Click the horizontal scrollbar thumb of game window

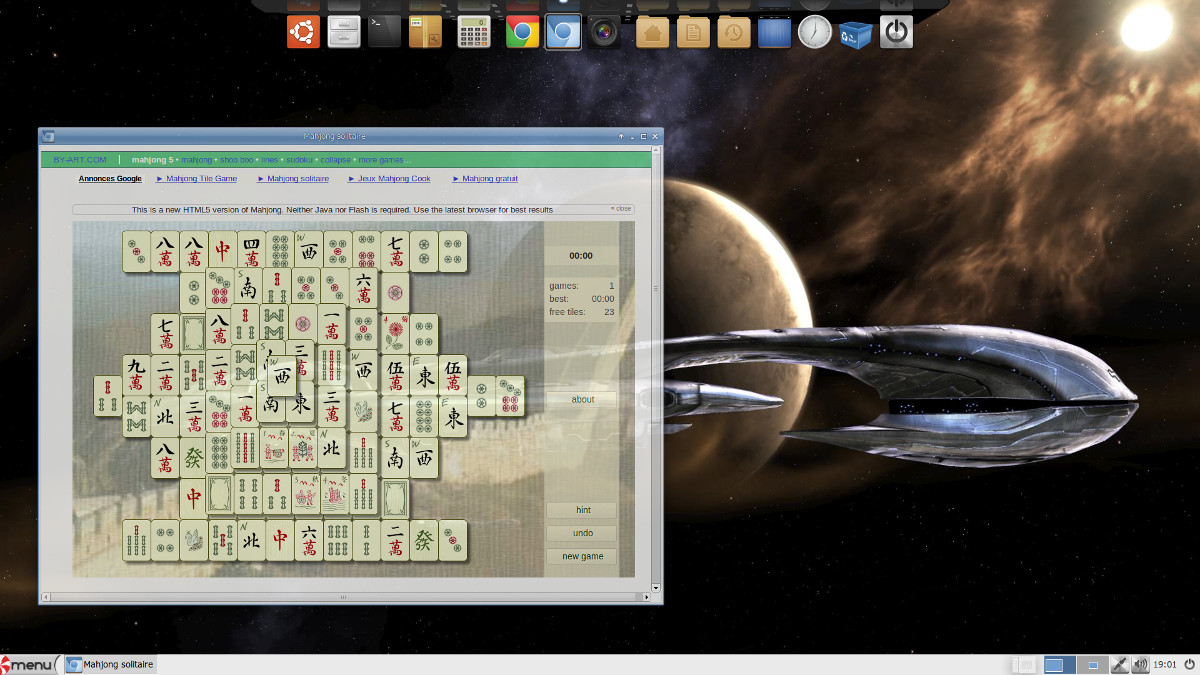tap(344, 597)
